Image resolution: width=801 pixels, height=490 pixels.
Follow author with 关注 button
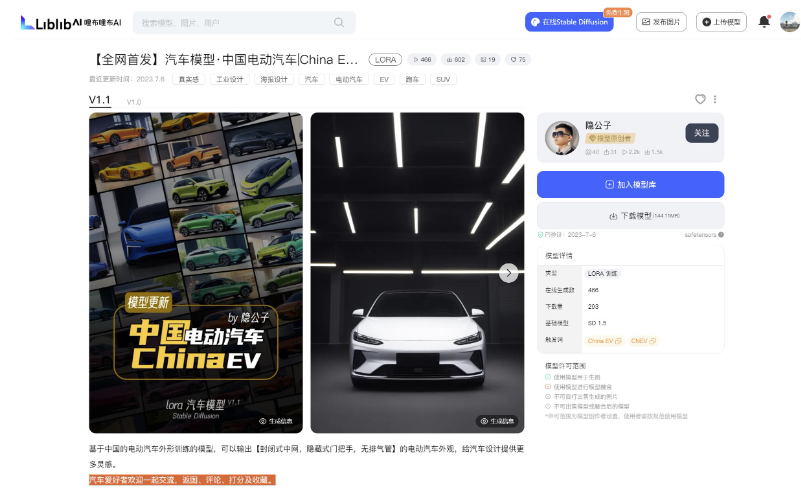pyautogui.click(x=701, y=133)
